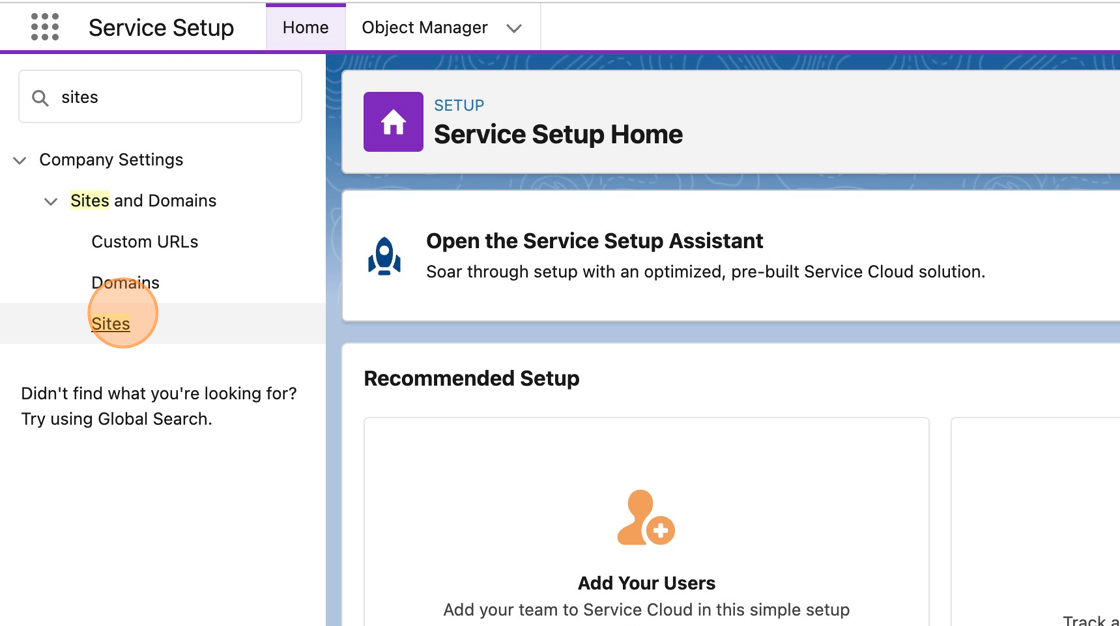Screen dimensions: 1120x626
Task: Open the App Launcher dots icon
Action: 45,27
